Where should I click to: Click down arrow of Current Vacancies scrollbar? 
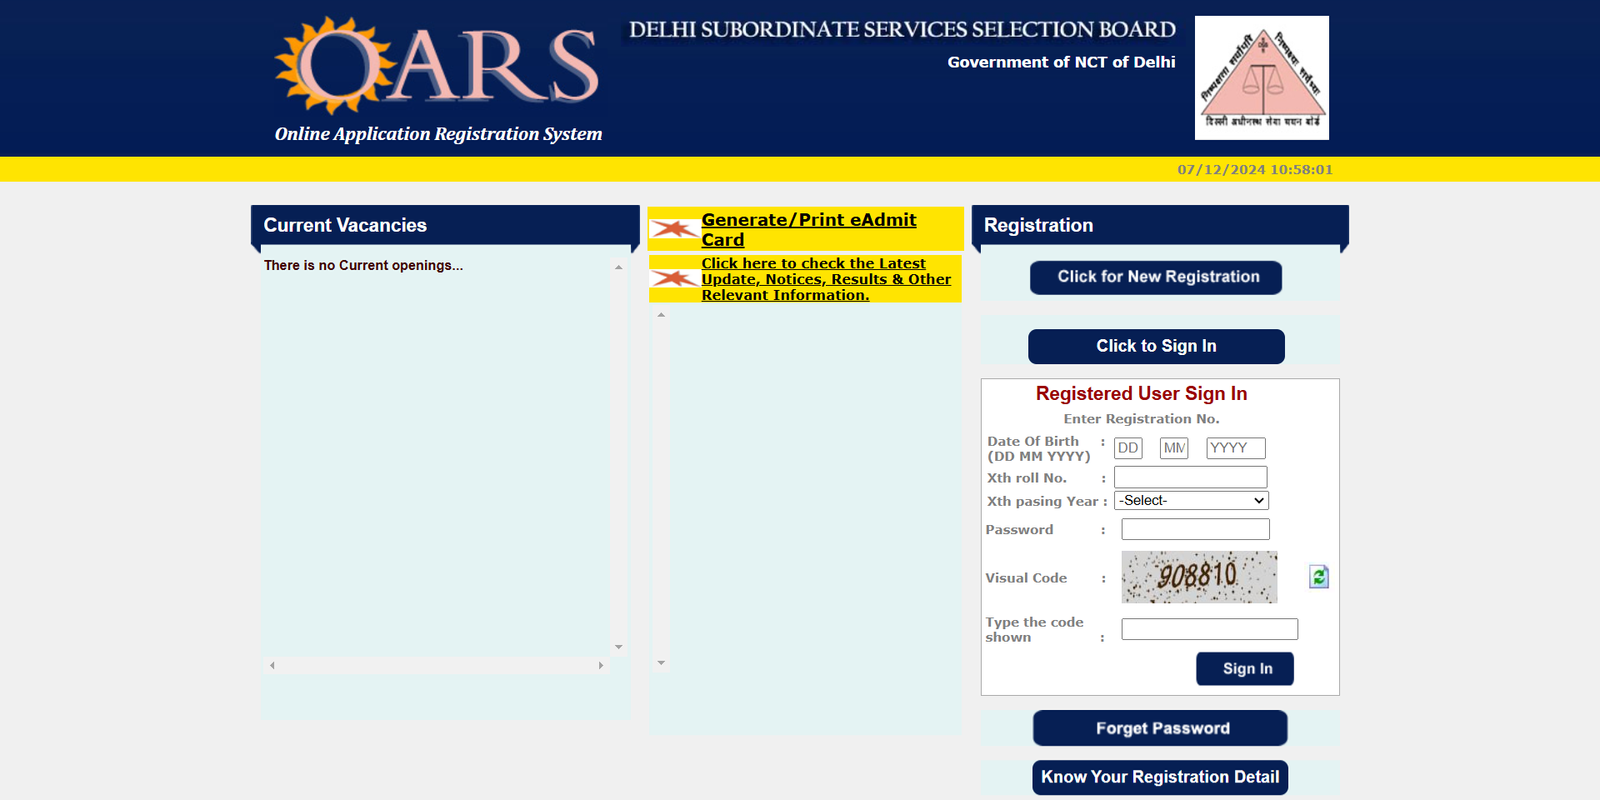tap(619, 647)
